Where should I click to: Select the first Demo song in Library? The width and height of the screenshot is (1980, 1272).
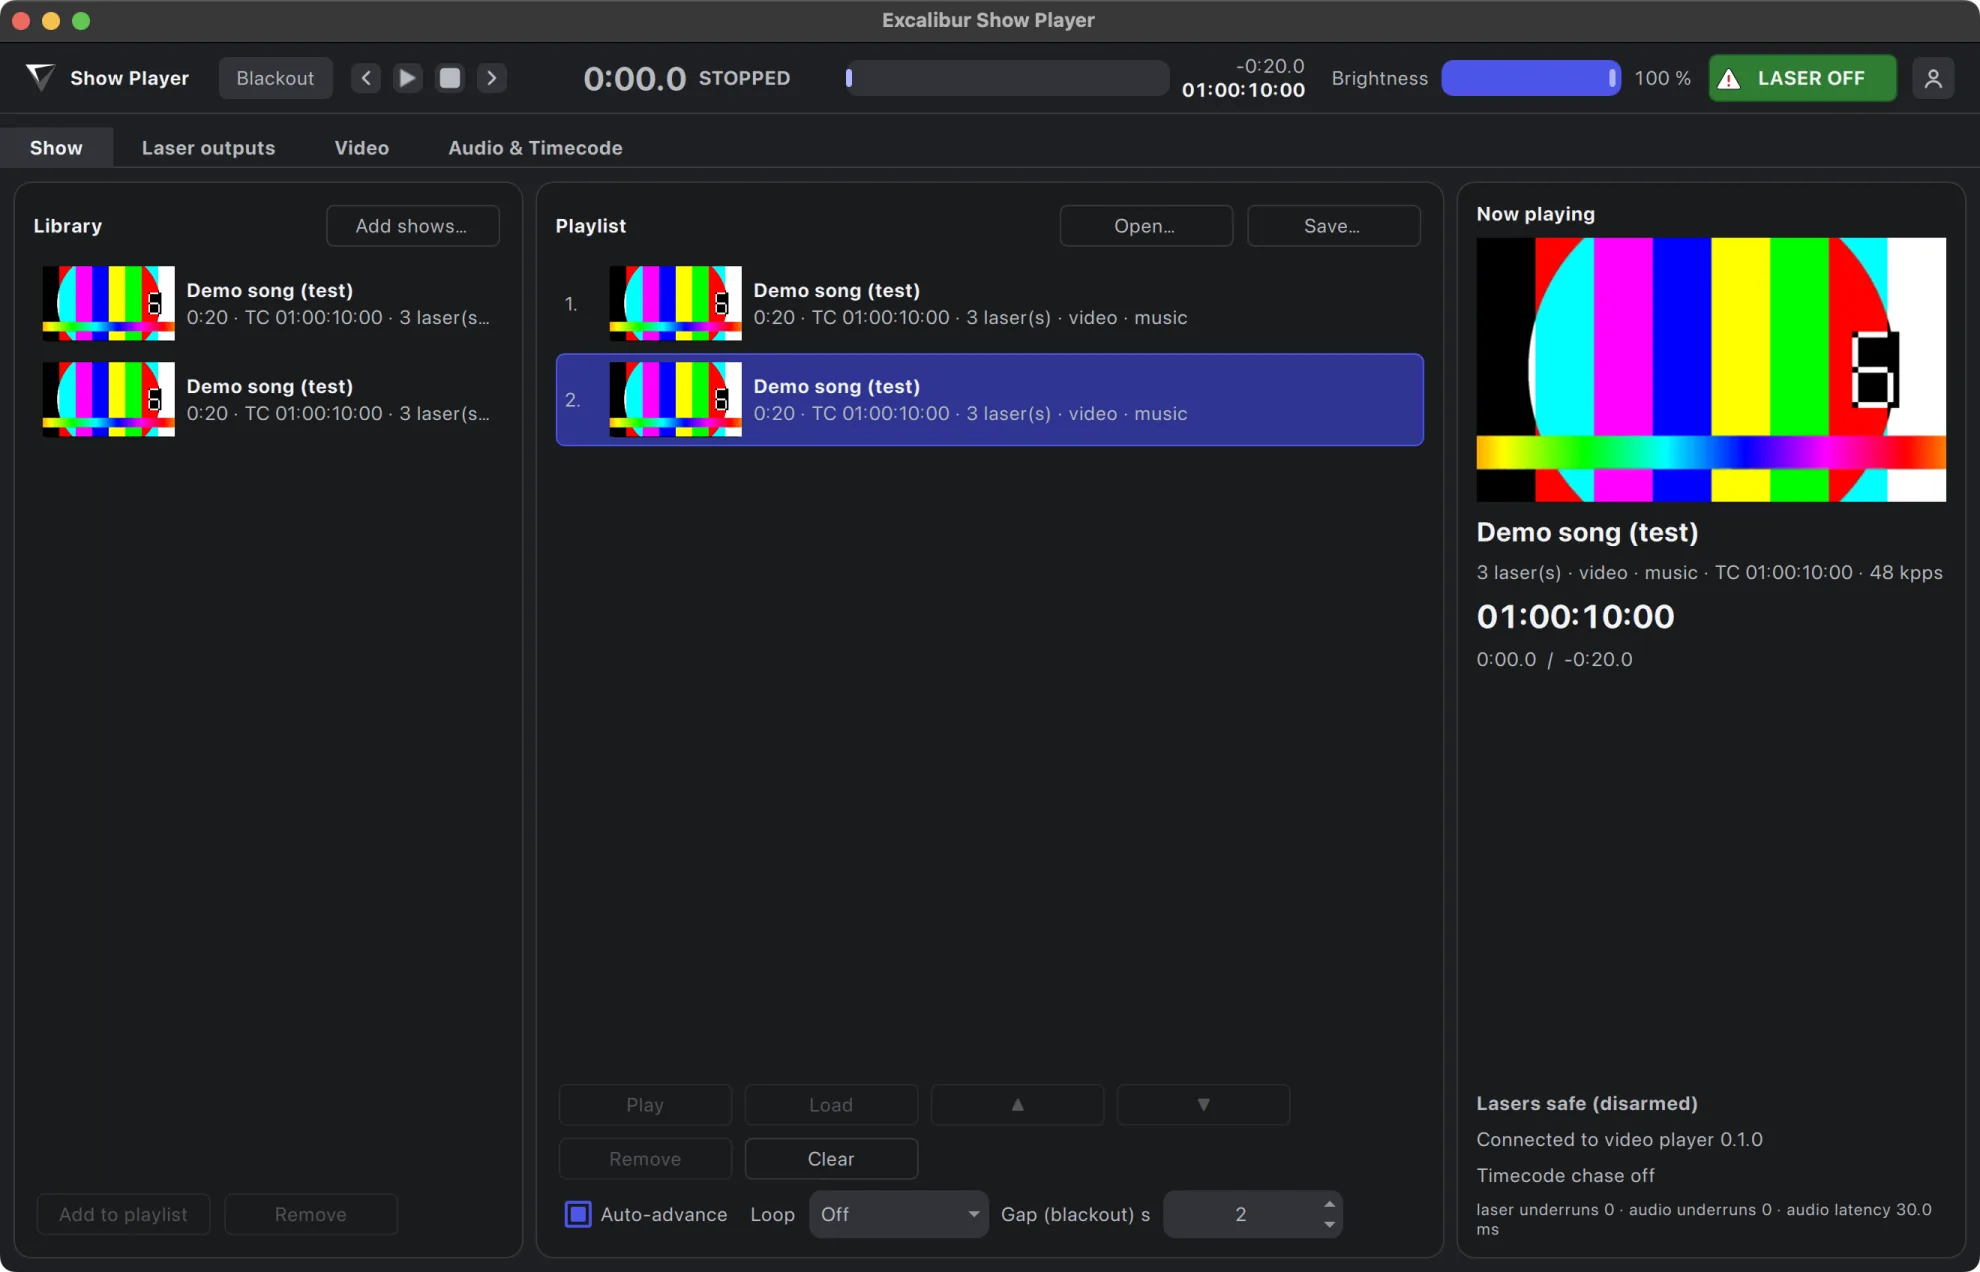[268, 303]
